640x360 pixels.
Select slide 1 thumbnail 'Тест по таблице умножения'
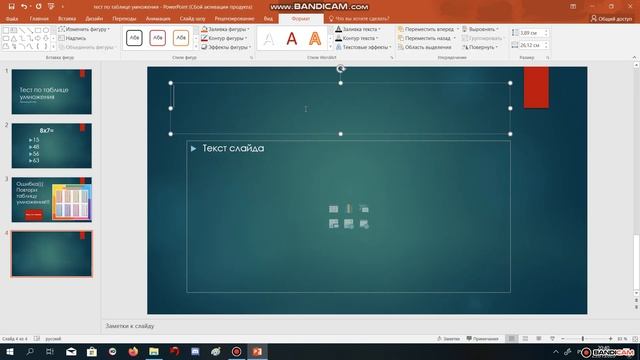[52, 91]
